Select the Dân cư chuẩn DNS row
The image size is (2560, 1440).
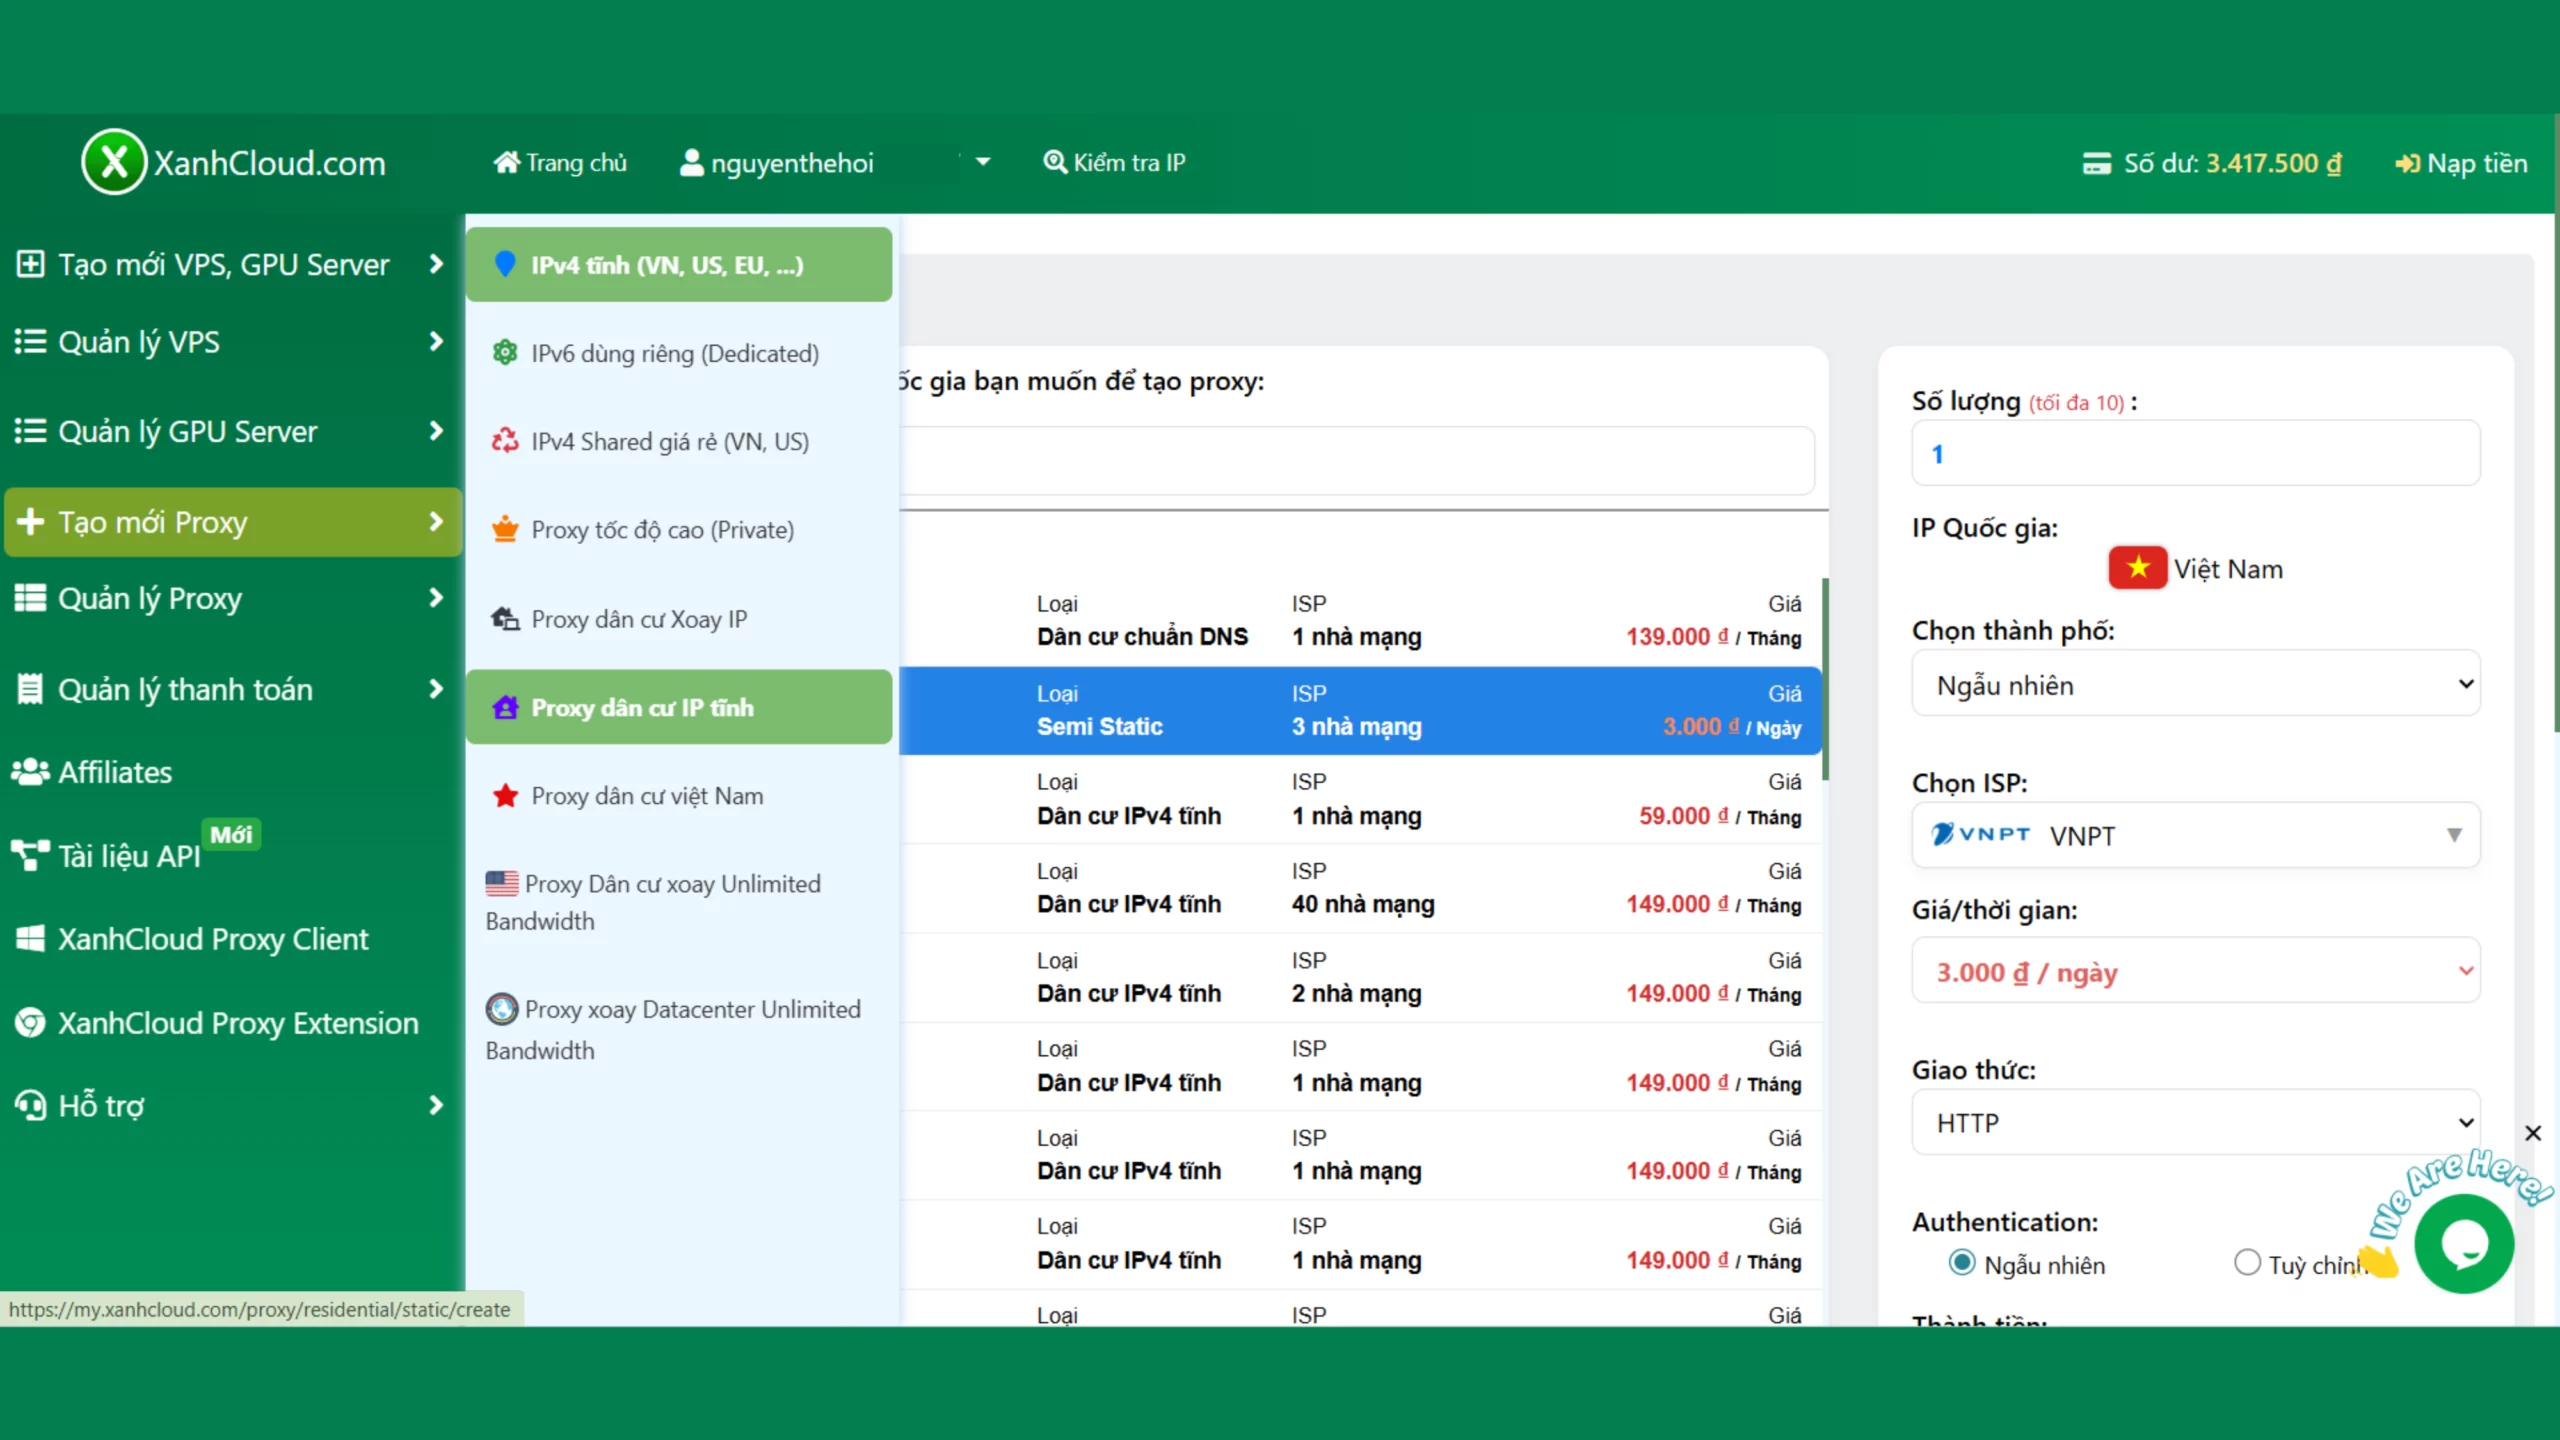point(1360,621)
